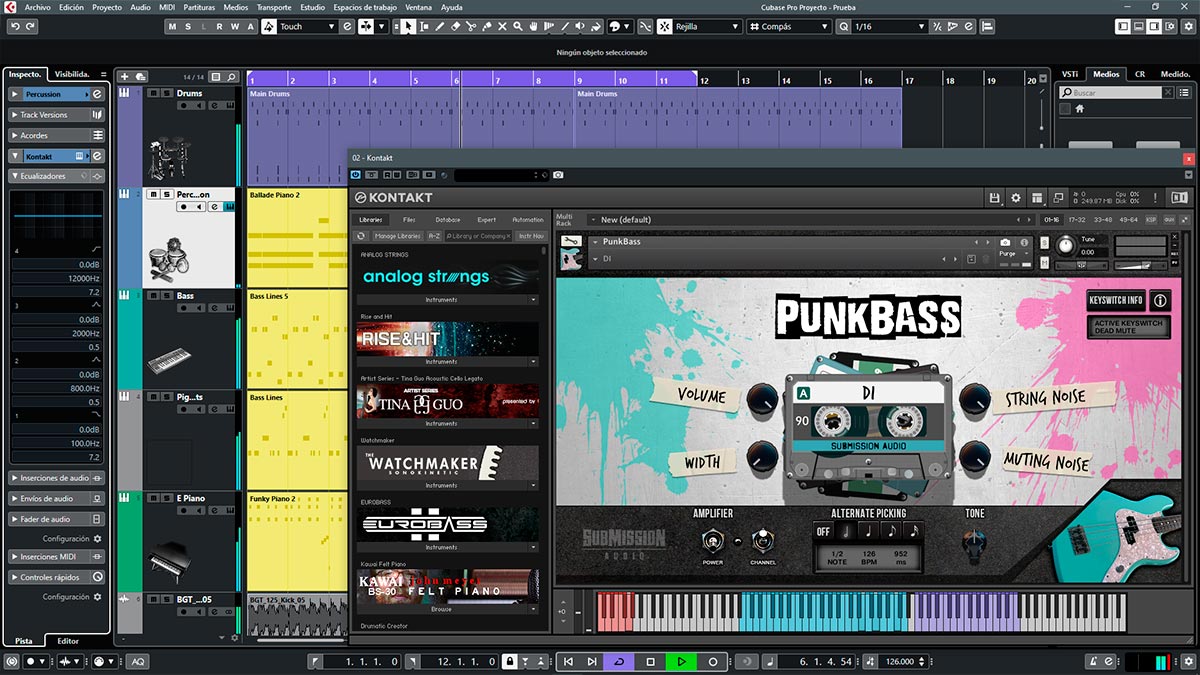The image size is (1200, 675).
Task: Toggle AQ auto quantize button
Action: click(x=138, y=661)
